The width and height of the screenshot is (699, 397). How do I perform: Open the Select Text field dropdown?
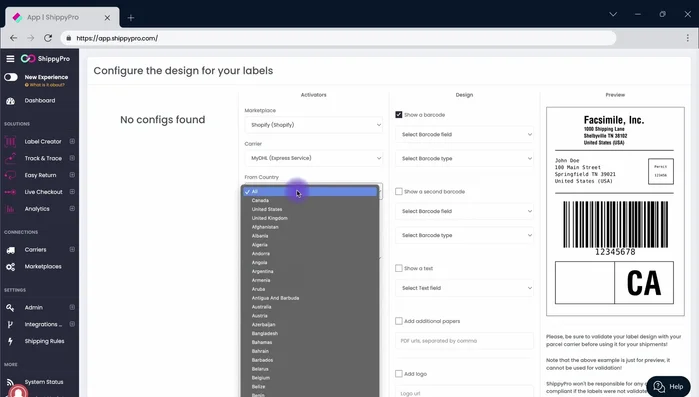pos(464,288)
